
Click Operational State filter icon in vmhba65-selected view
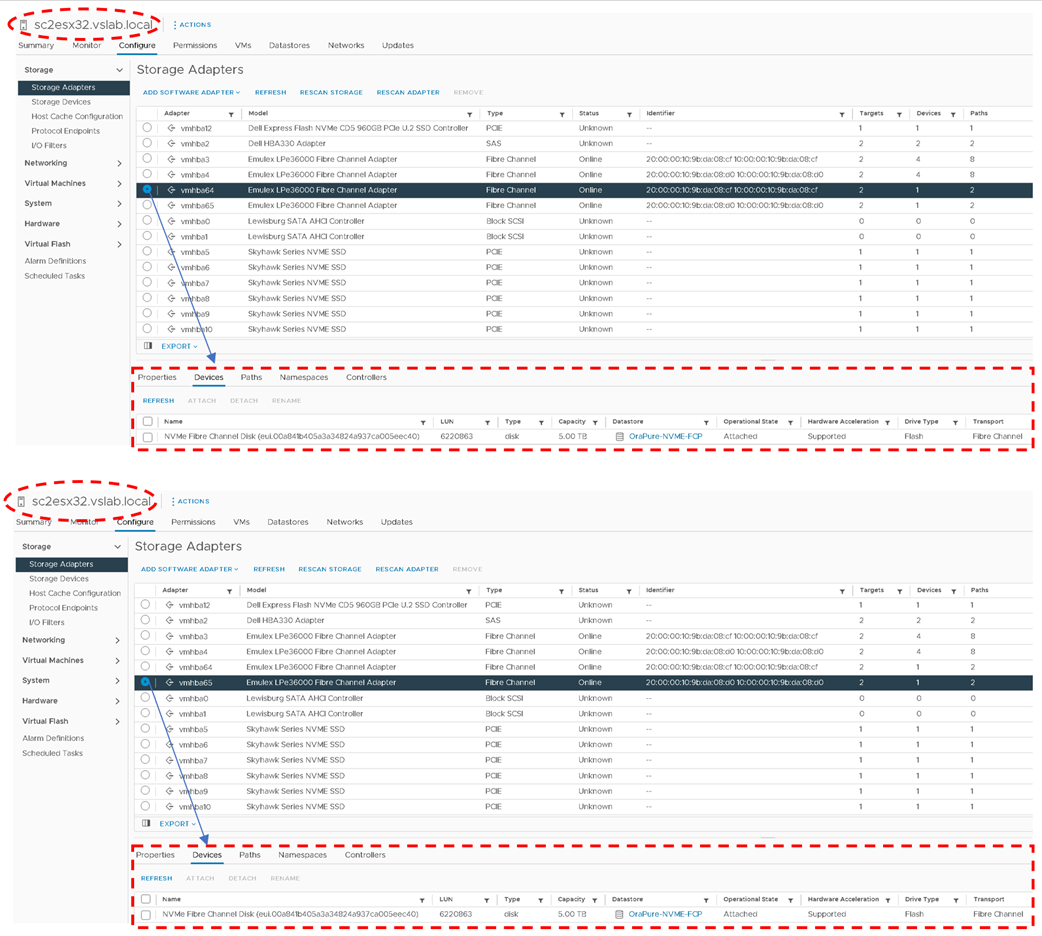[x=790, y=900]
